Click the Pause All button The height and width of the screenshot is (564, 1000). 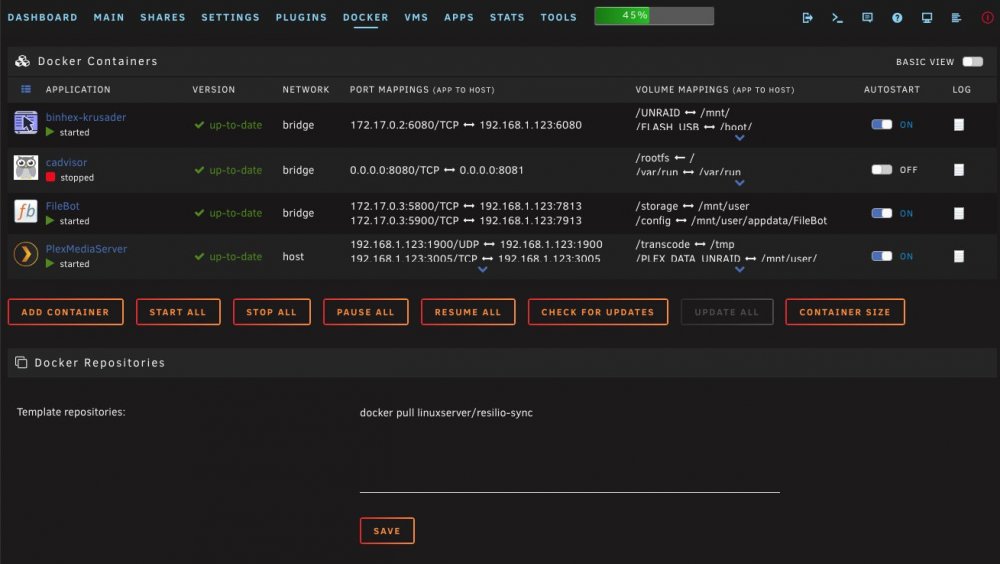365,312
